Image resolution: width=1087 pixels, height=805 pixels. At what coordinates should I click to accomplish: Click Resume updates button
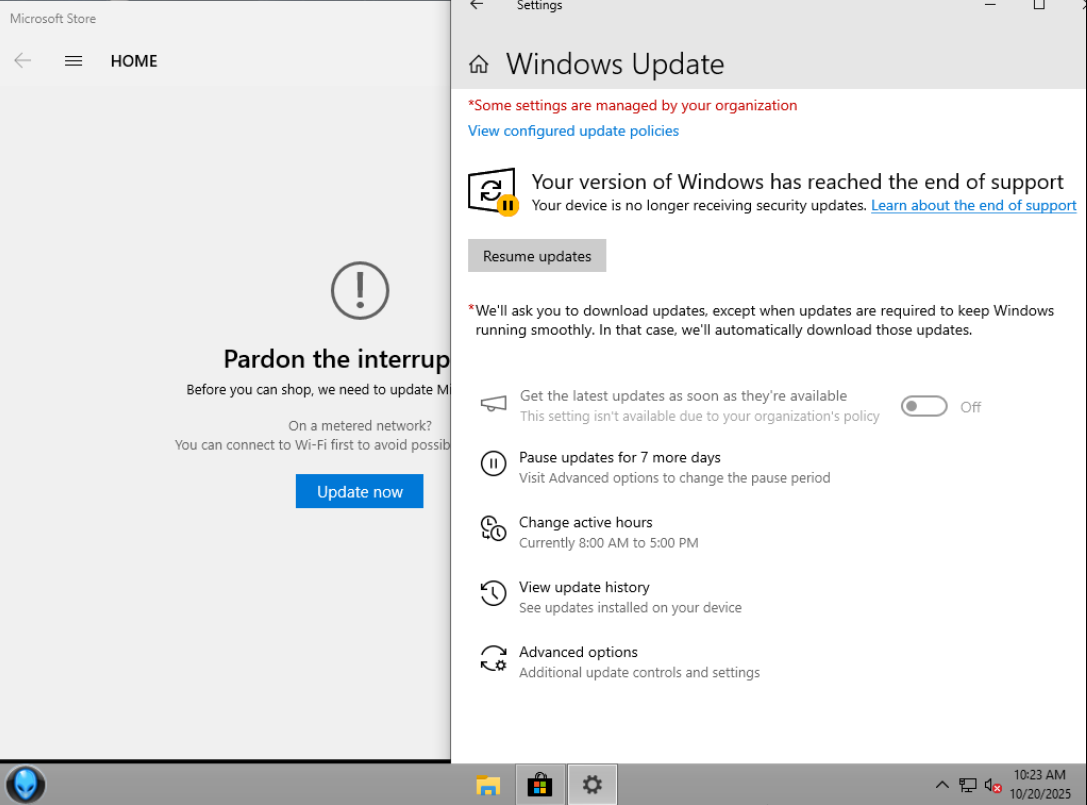tap(537, 256)
